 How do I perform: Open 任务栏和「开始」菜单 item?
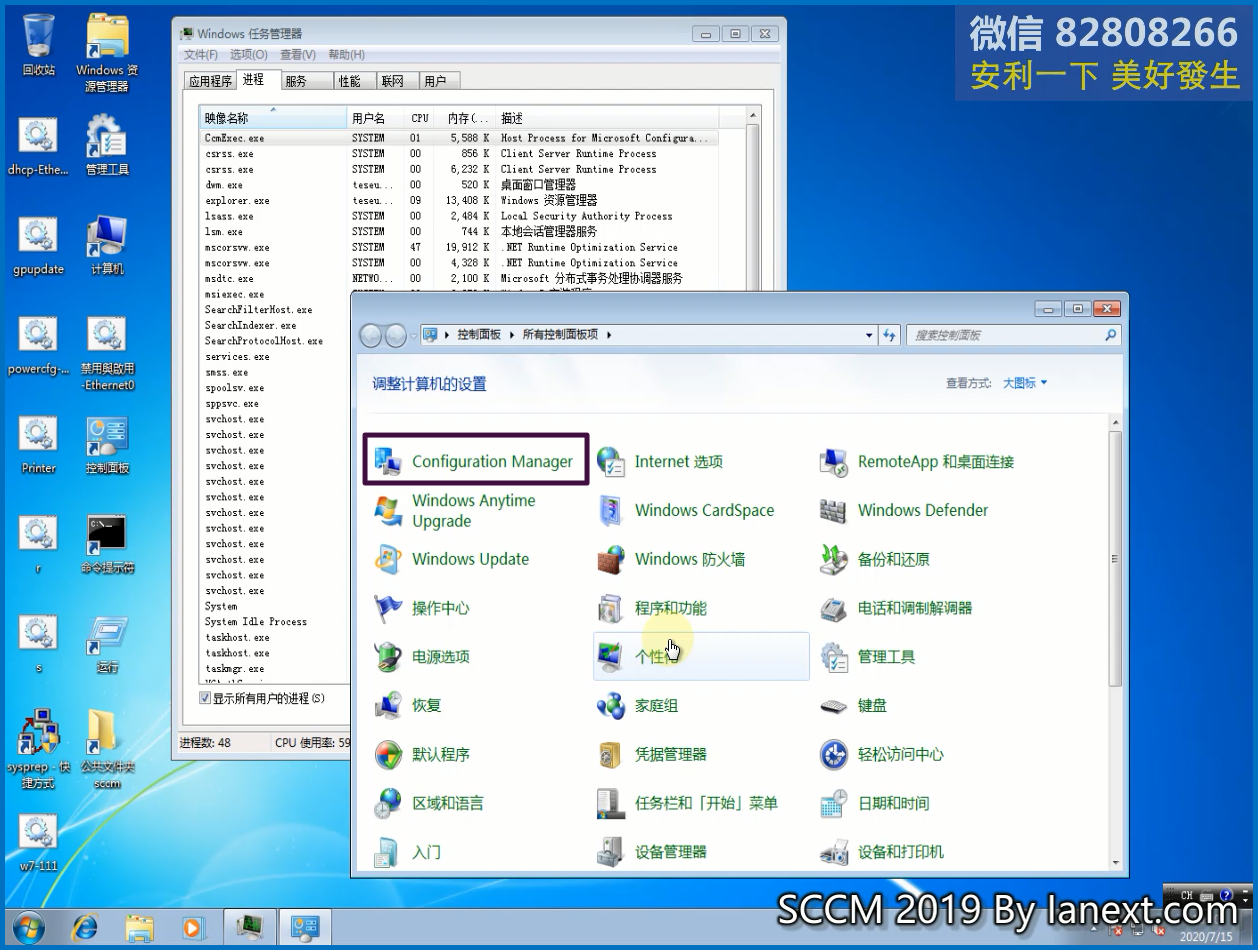(x=688, y=803)
